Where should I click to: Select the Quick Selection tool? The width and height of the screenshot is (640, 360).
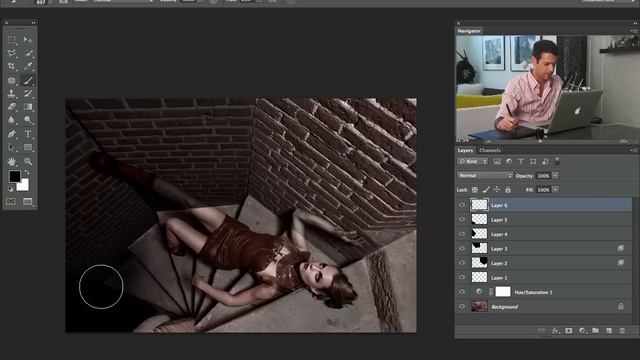tap(28, 53)
